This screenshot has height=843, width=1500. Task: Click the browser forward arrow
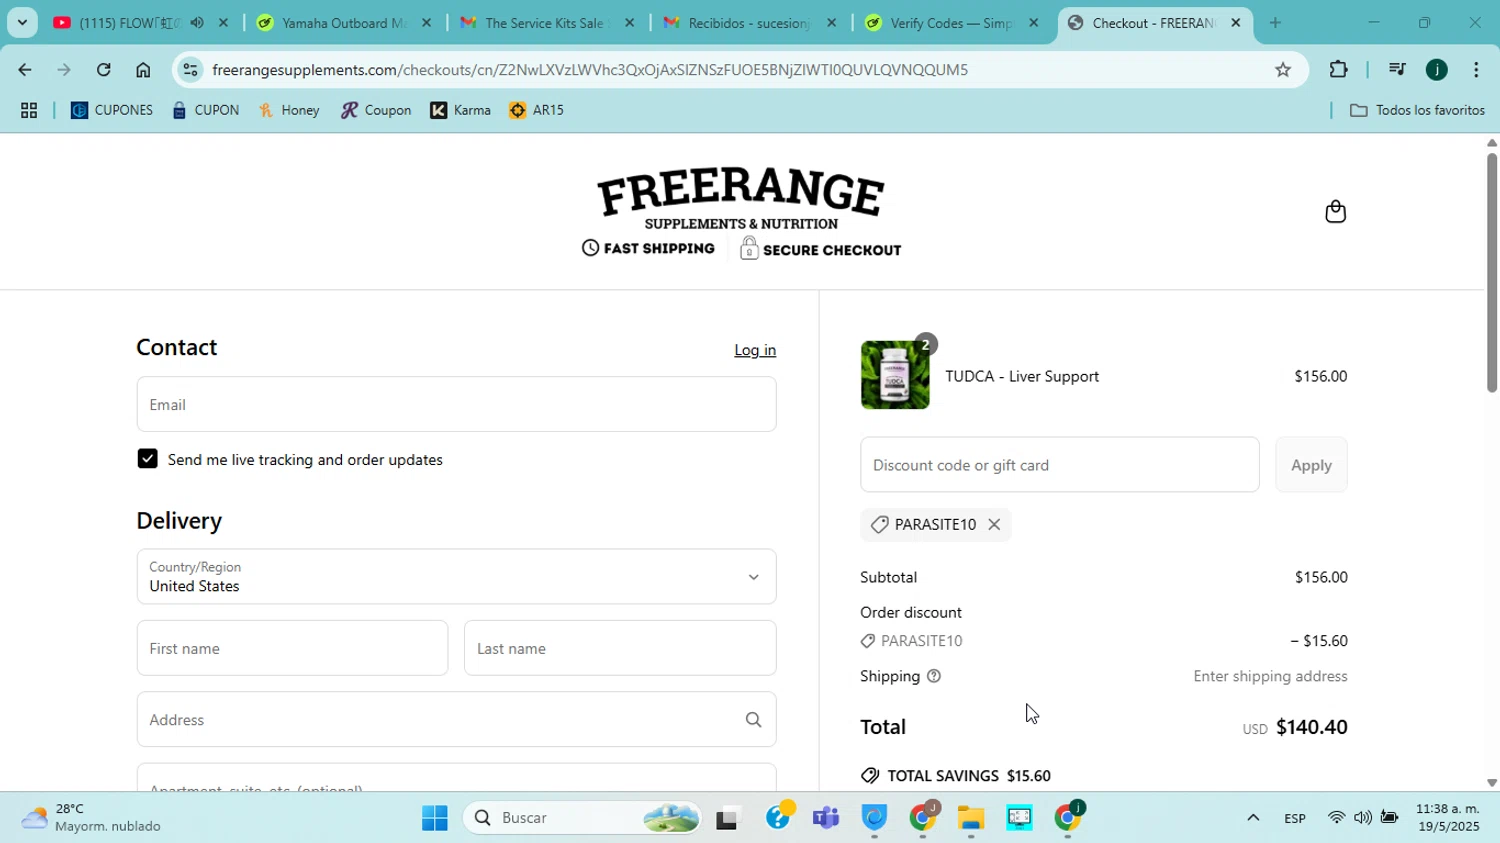click(64, 70)
